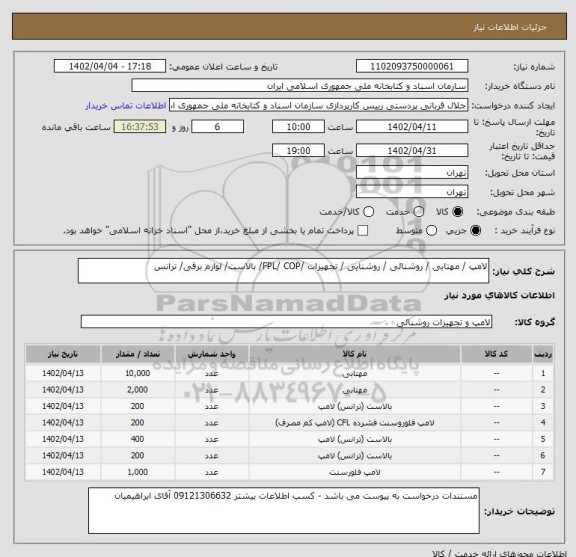The image size is (576, 557).
Task: Click the request creator name field
Action: coord(318,106)
